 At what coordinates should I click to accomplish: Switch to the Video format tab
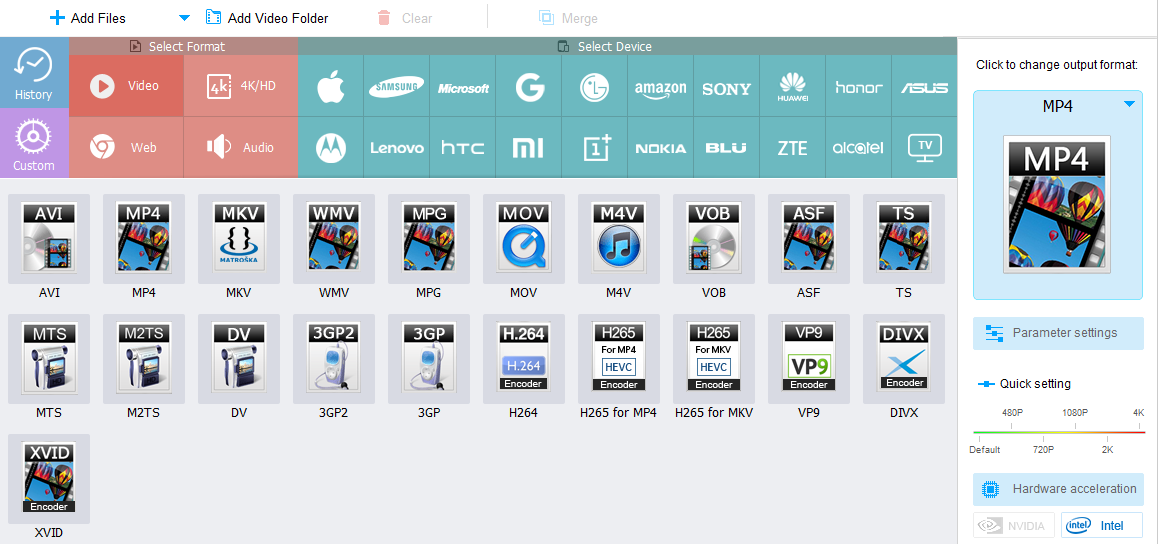click(126, 86)
